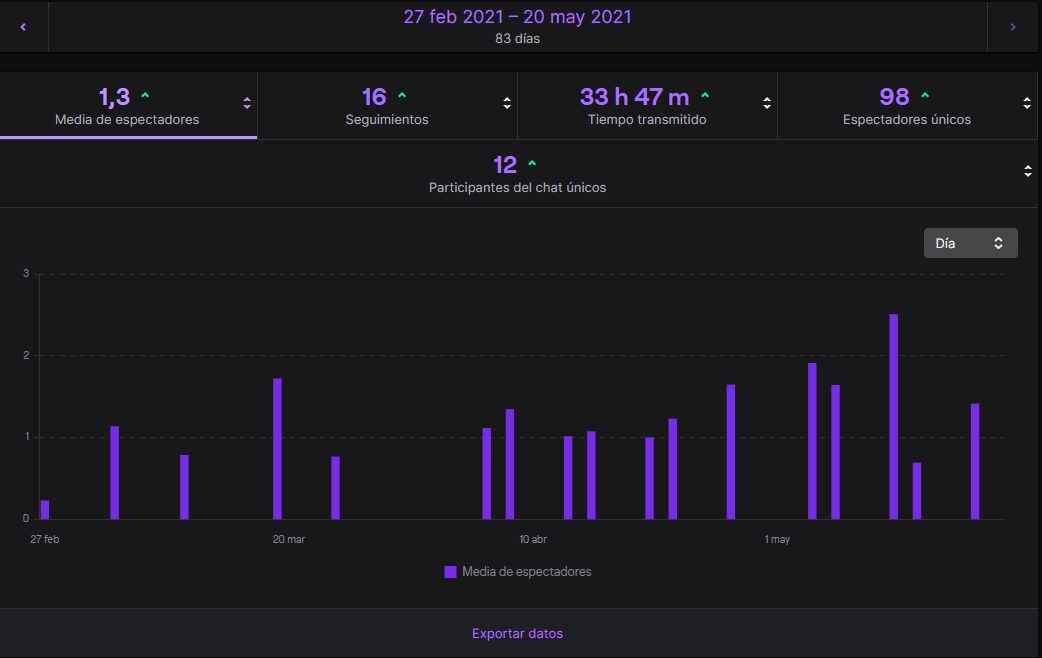
Task: Click the 1 may axis label
Action: 777,539
